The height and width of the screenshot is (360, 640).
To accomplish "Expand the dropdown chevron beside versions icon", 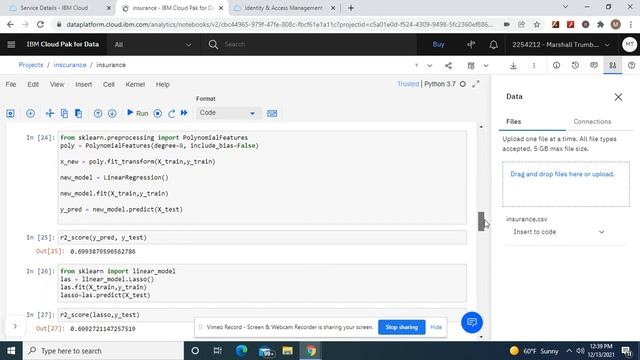I will click(486, 65).
